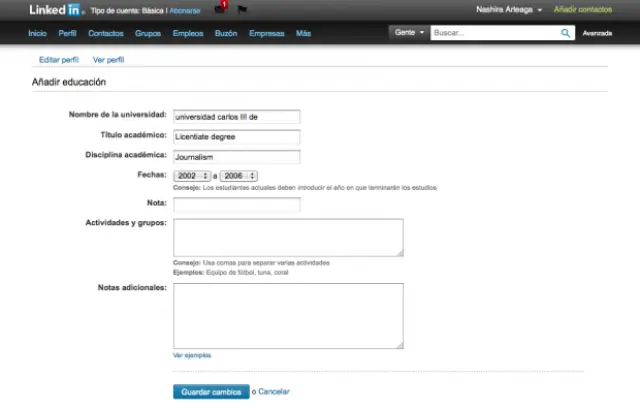The image size is (640, 408).
Task: Focus the Nombre de la universidad field
Action: pos(236,116)
